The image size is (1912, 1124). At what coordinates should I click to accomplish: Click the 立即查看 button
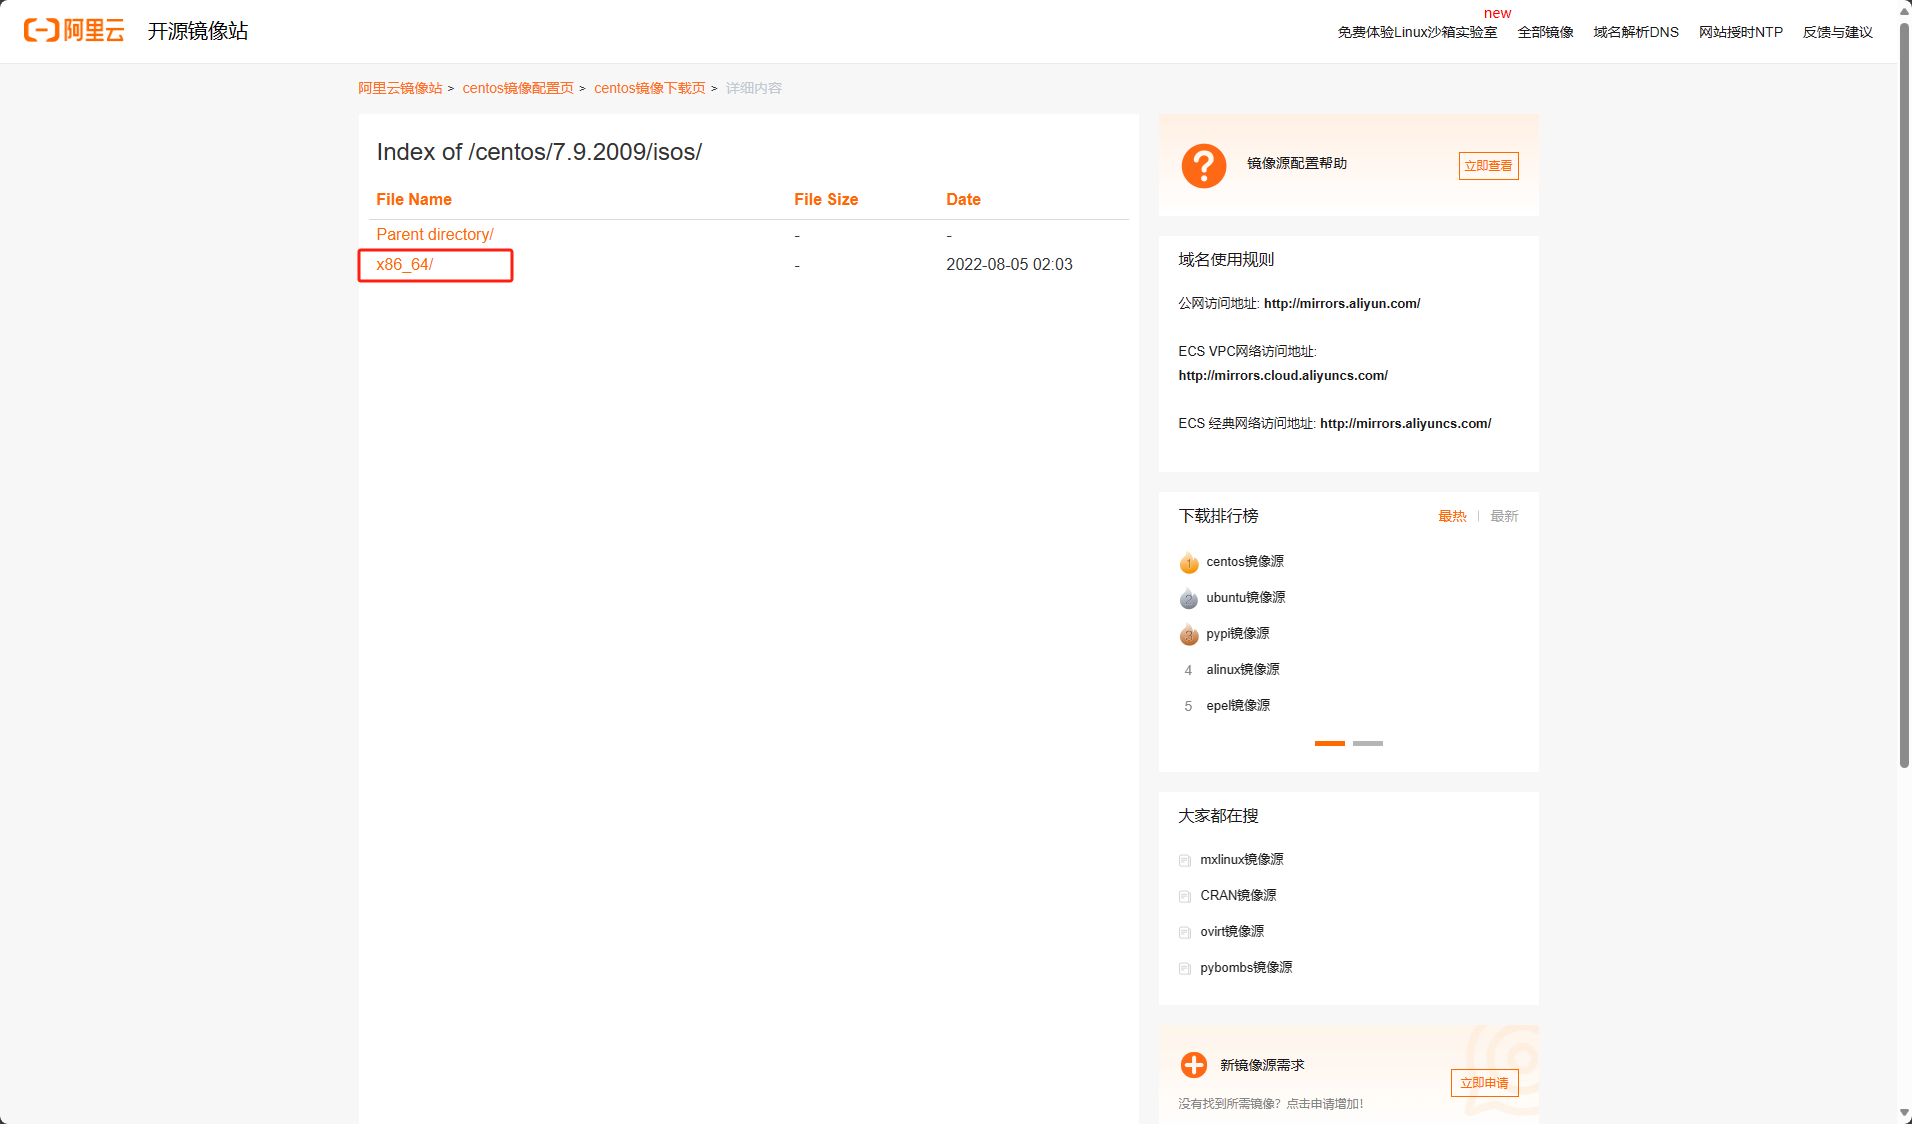click(x=1488, y=166)
